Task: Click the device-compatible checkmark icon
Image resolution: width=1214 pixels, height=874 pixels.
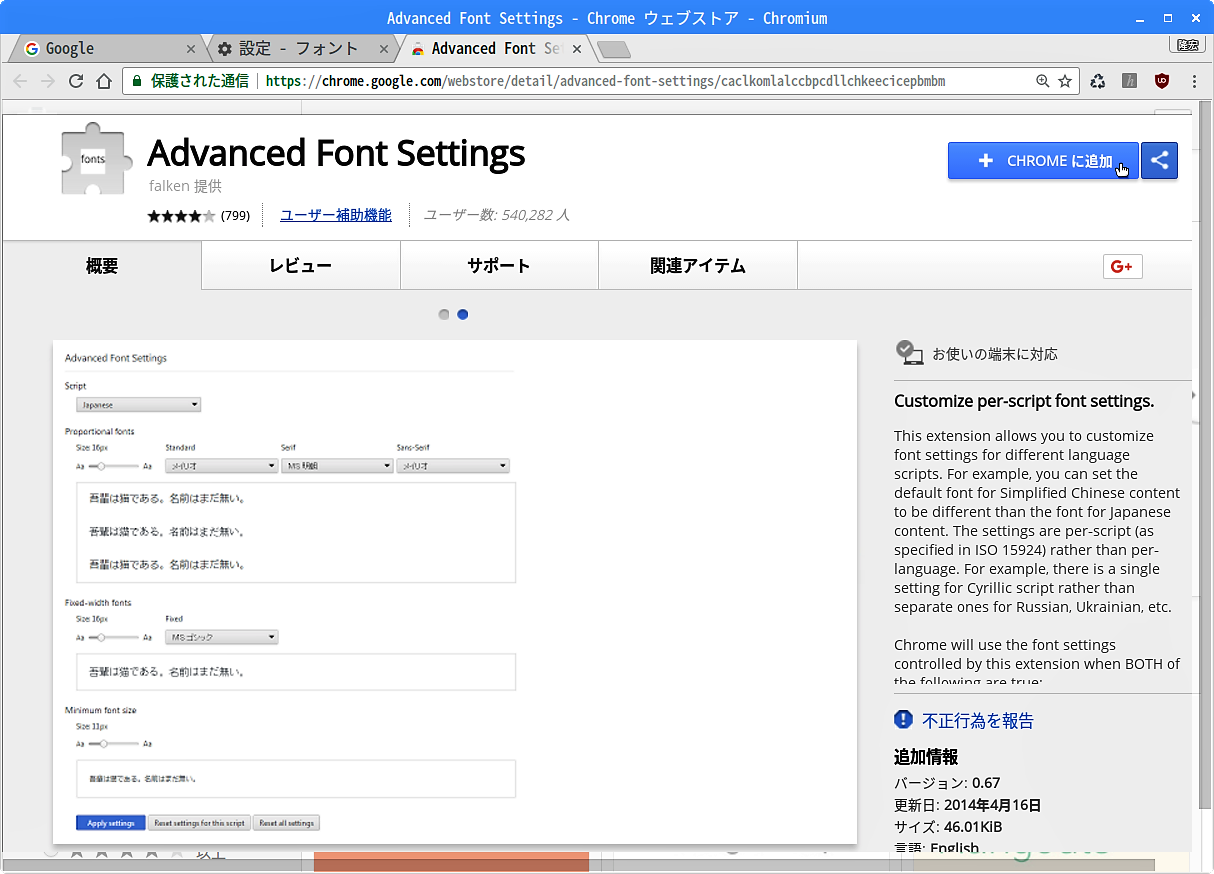Action: coord(909,352)
